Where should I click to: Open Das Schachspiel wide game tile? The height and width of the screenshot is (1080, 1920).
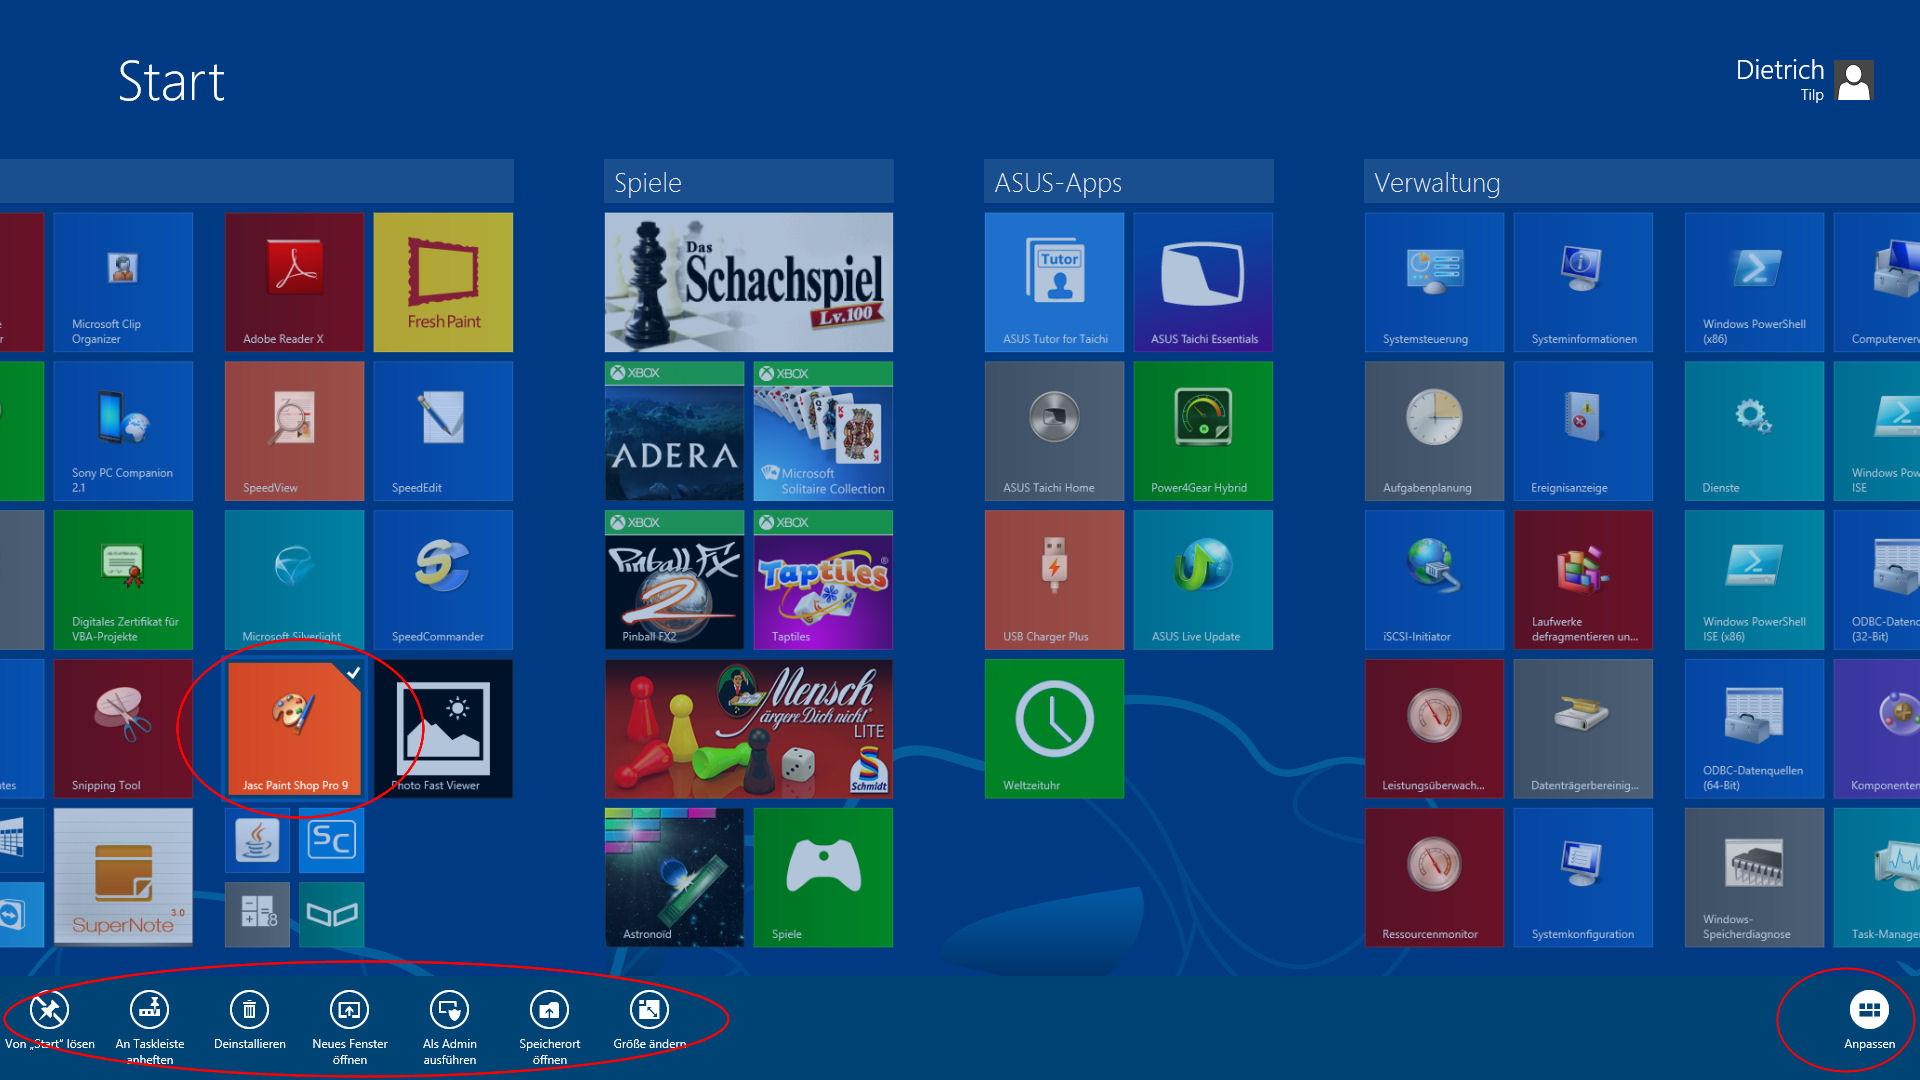pyautogui.click(x=748, y=282)
